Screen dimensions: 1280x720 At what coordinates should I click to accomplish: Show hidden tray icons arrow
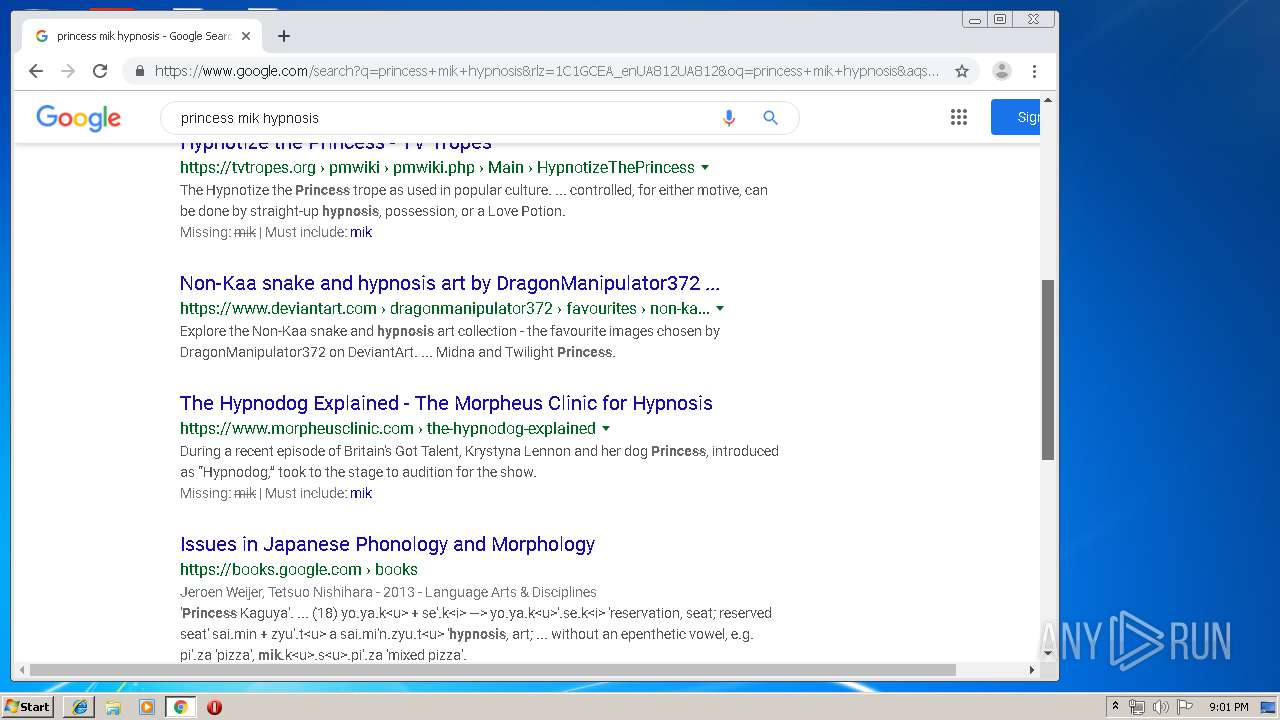1115,706
